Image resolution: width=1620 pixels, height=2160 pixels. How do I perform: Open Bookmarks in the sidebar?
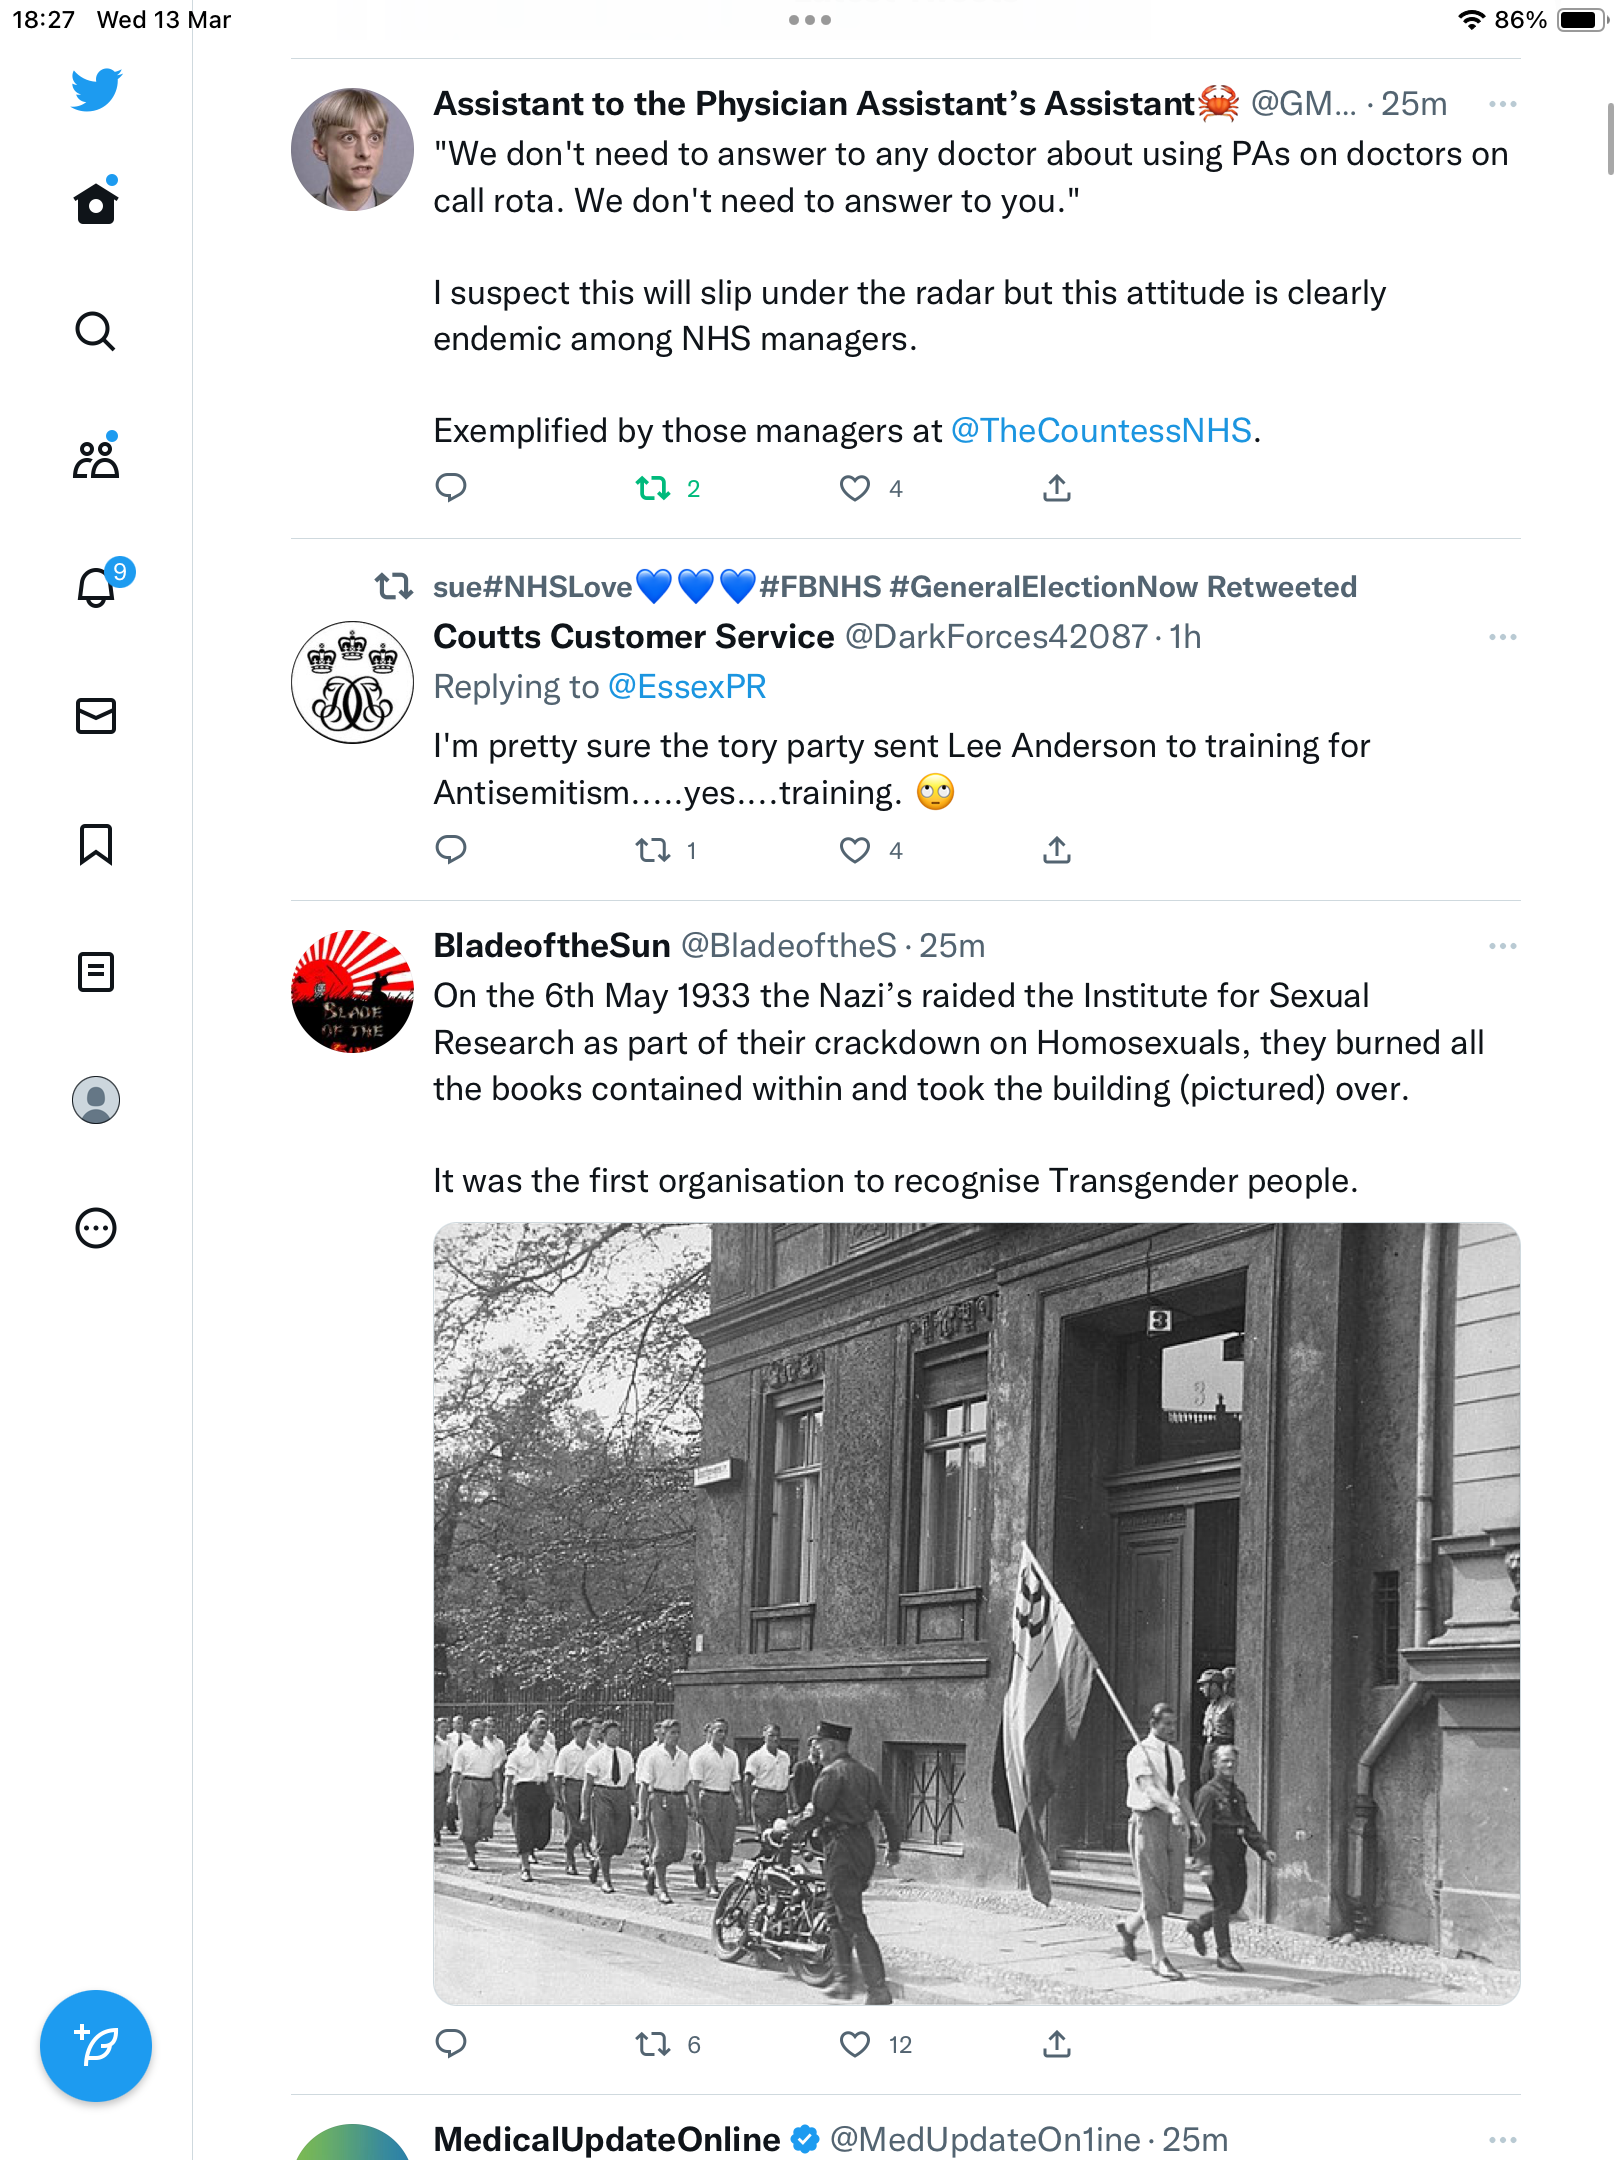tap(96, 844)
